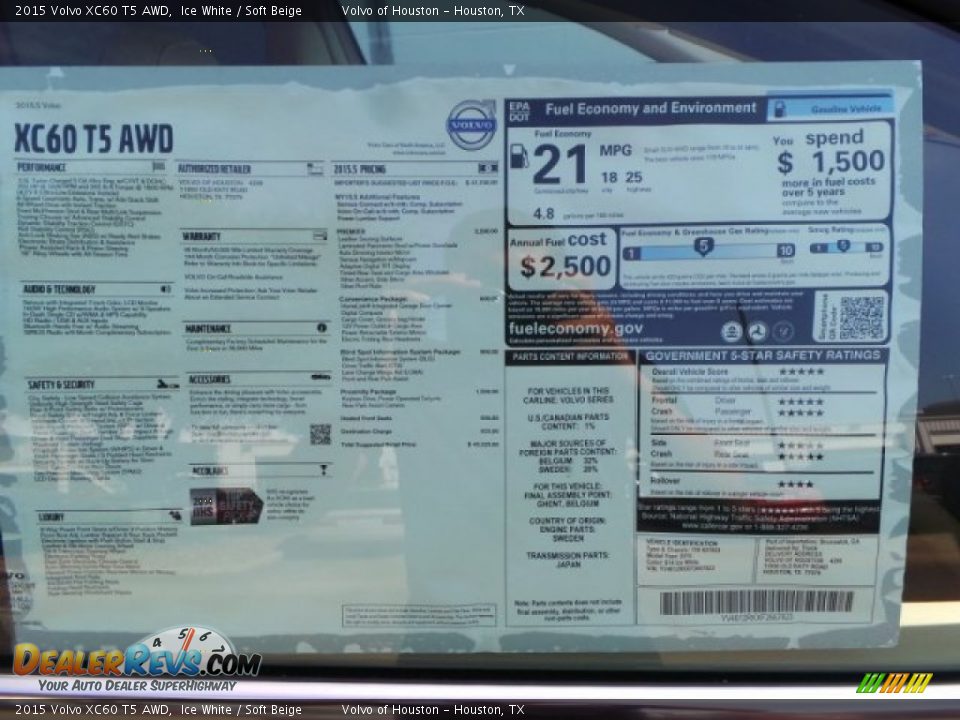Image resolution: width=960 pixels, height=720 pixels.
Task: Click the Government 5-Star Safety Ratings header
Action: pos(762,355)
